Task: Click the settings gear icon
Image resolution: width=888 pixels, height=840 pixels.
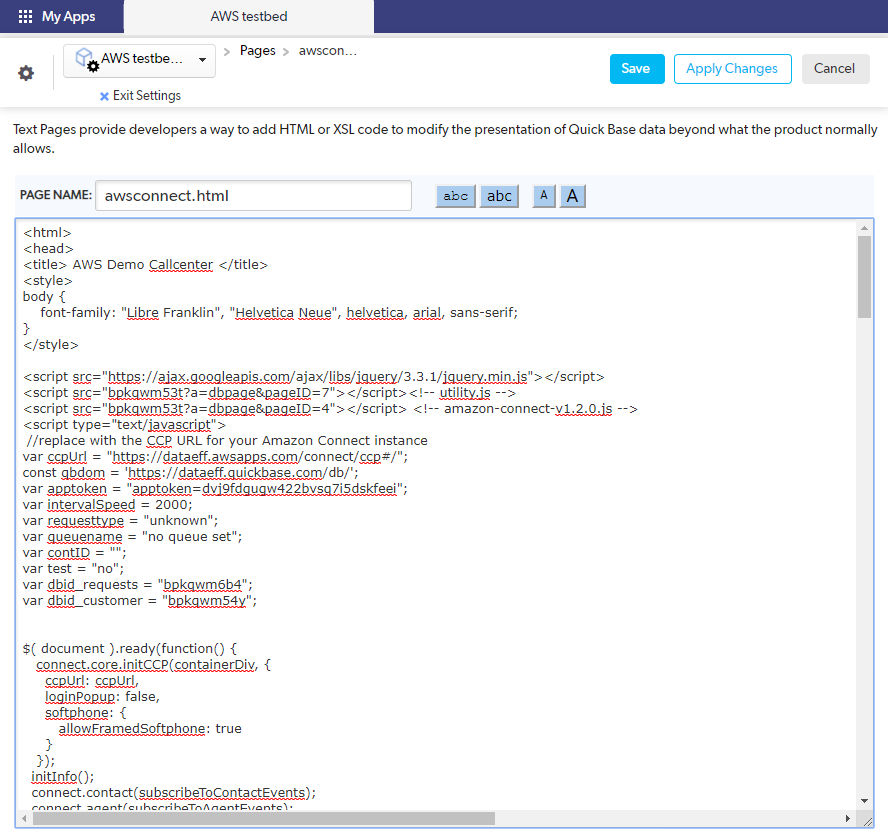Action: (x=26, y=73)
